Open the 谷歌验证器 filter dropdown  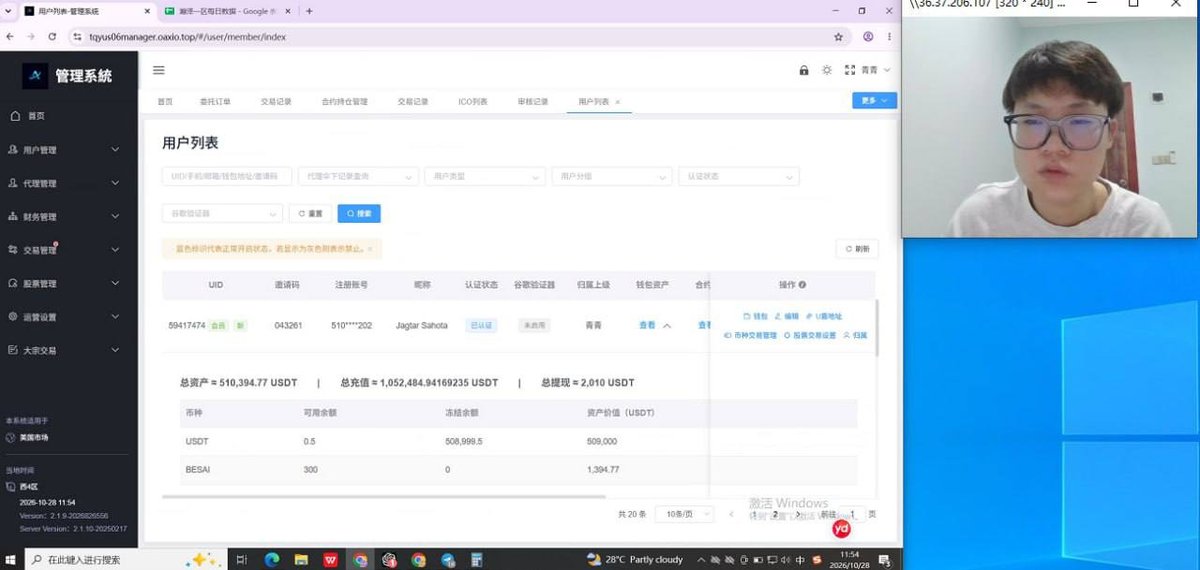pyautogui.click(x=222, y=214)
